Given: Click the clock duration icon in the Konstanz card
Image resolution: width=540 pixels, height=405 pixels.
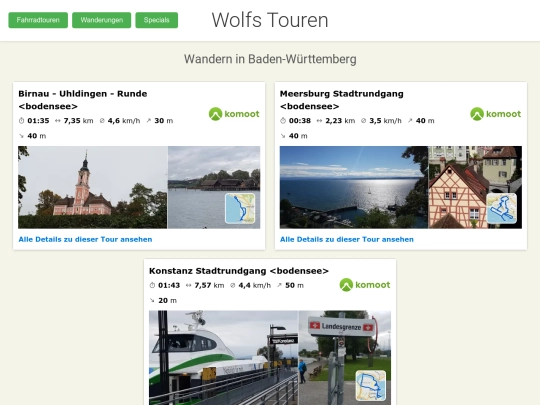Looking at the screenshot, I should click(152, 285).
